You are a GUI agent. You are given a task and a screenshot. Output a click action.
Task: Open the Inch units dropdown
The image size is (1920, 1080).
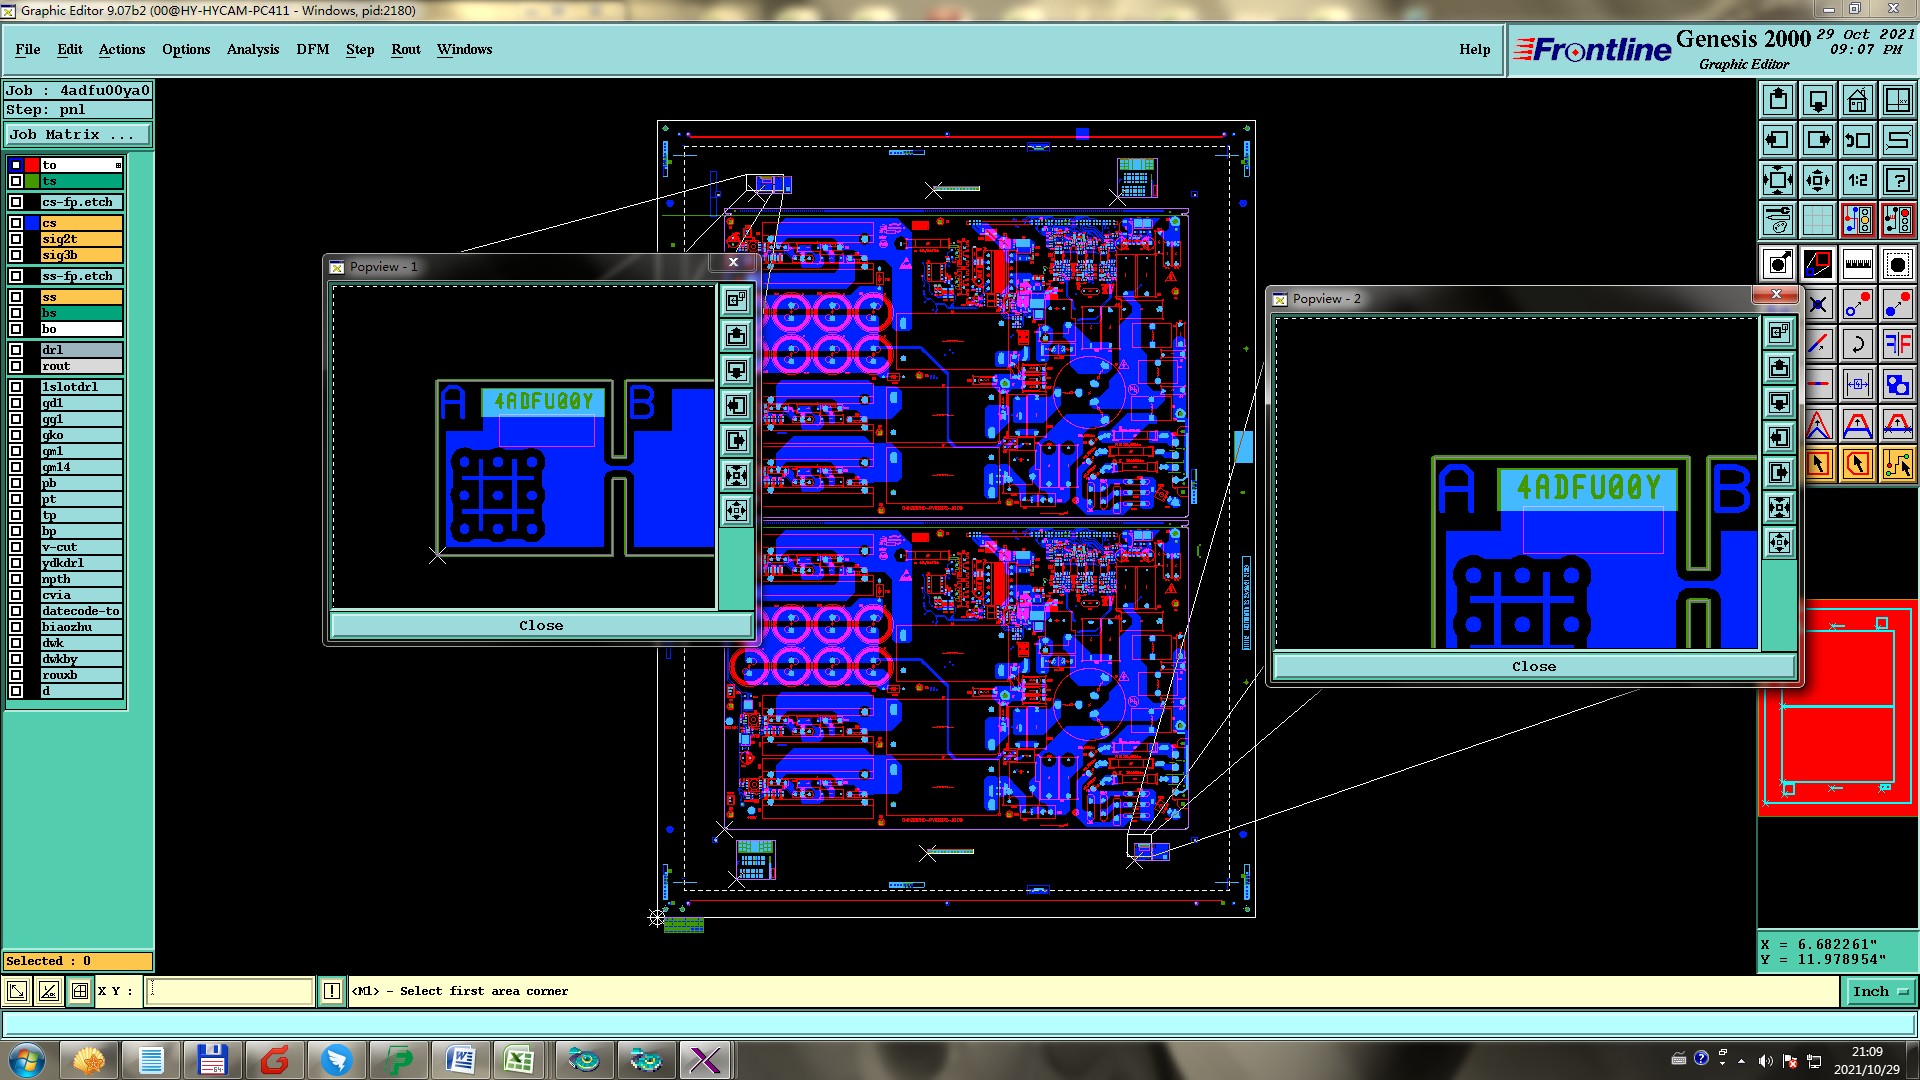1879,991
